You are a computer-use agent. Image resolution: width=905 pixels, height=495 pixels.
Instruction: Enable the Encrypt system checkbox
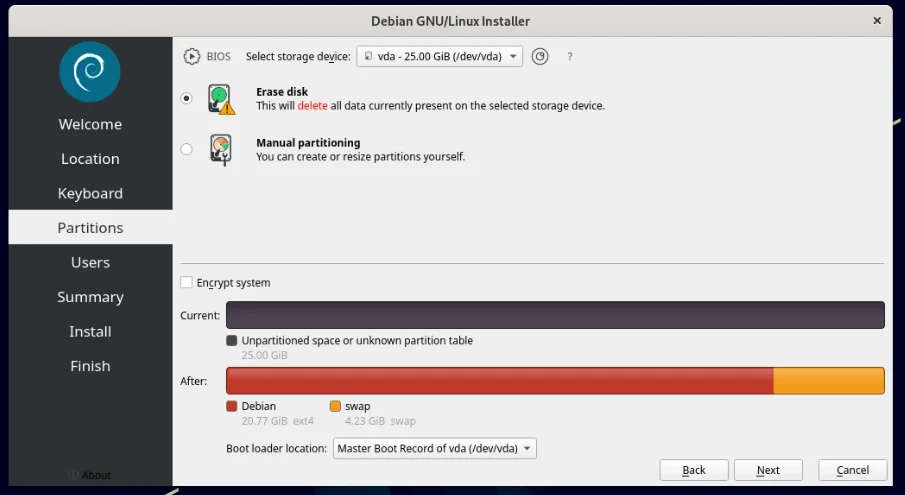(x=187, y=283)
